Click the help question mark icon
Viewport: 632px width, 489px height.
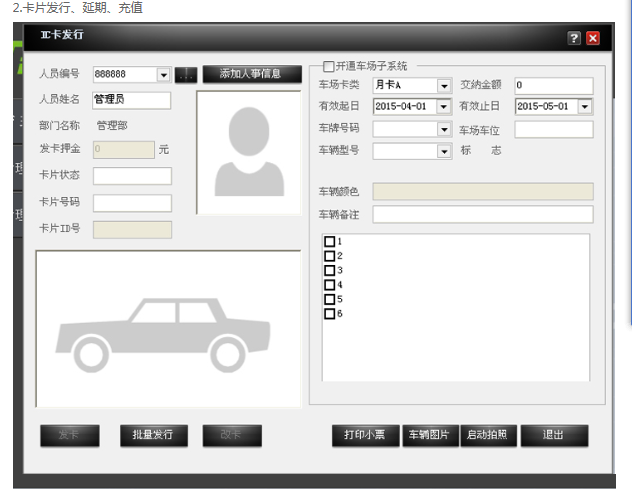574,38
